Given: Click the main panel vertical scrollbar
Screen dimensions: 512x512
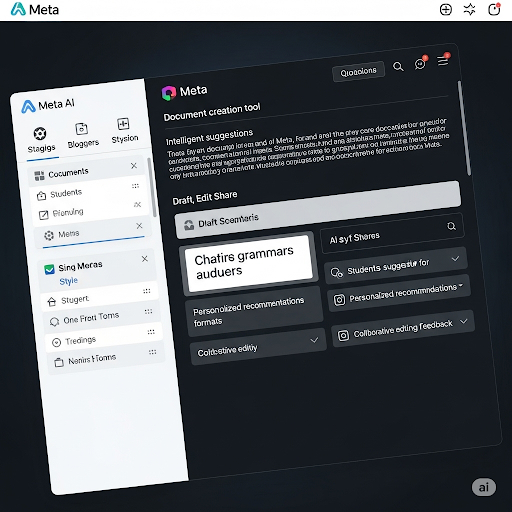Looking at the screenshot, I should pyautogui.click(x=464, y=128).
